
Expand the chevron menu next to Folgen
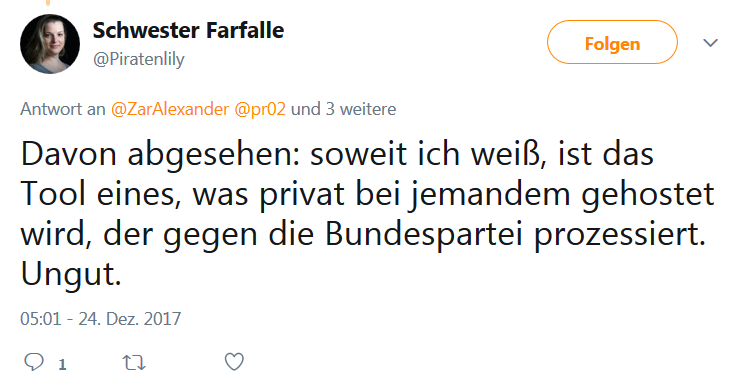pyautogui.click(x=710, y=43)
